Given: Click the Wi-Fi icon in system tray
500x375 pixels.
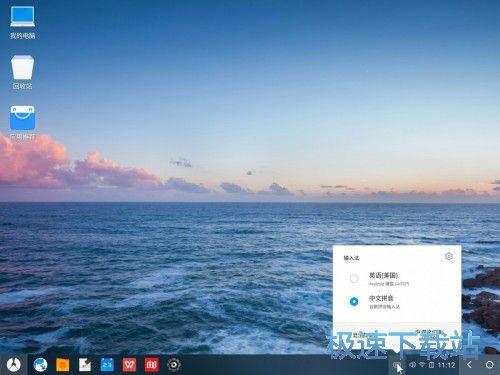Looking at the screenshot, I should click(422, 365).
